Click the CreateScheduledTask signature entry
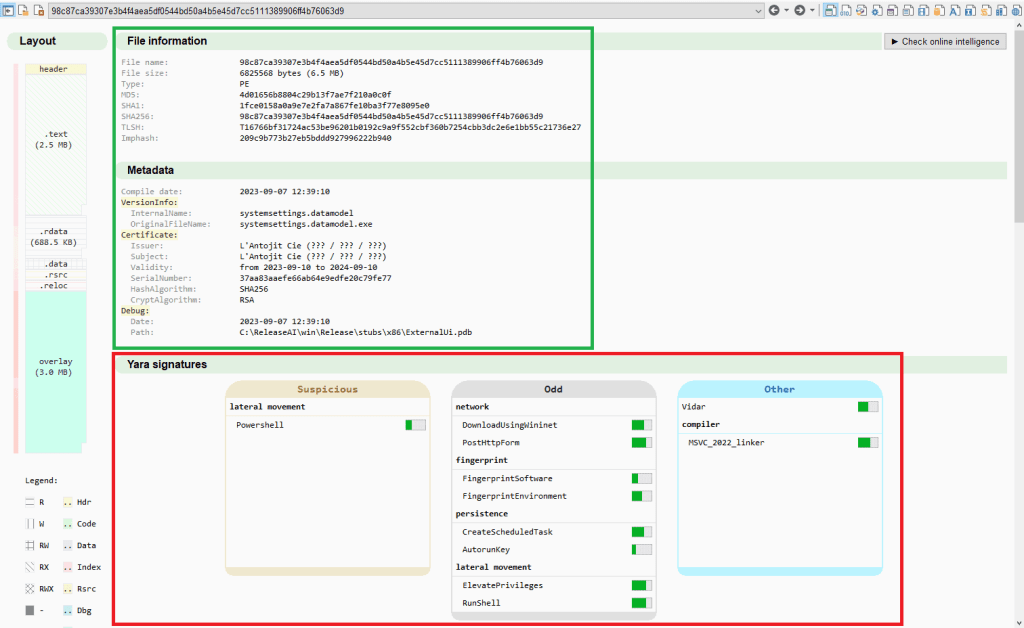This screenshot has width=1024, height=628. coord(507,532)
